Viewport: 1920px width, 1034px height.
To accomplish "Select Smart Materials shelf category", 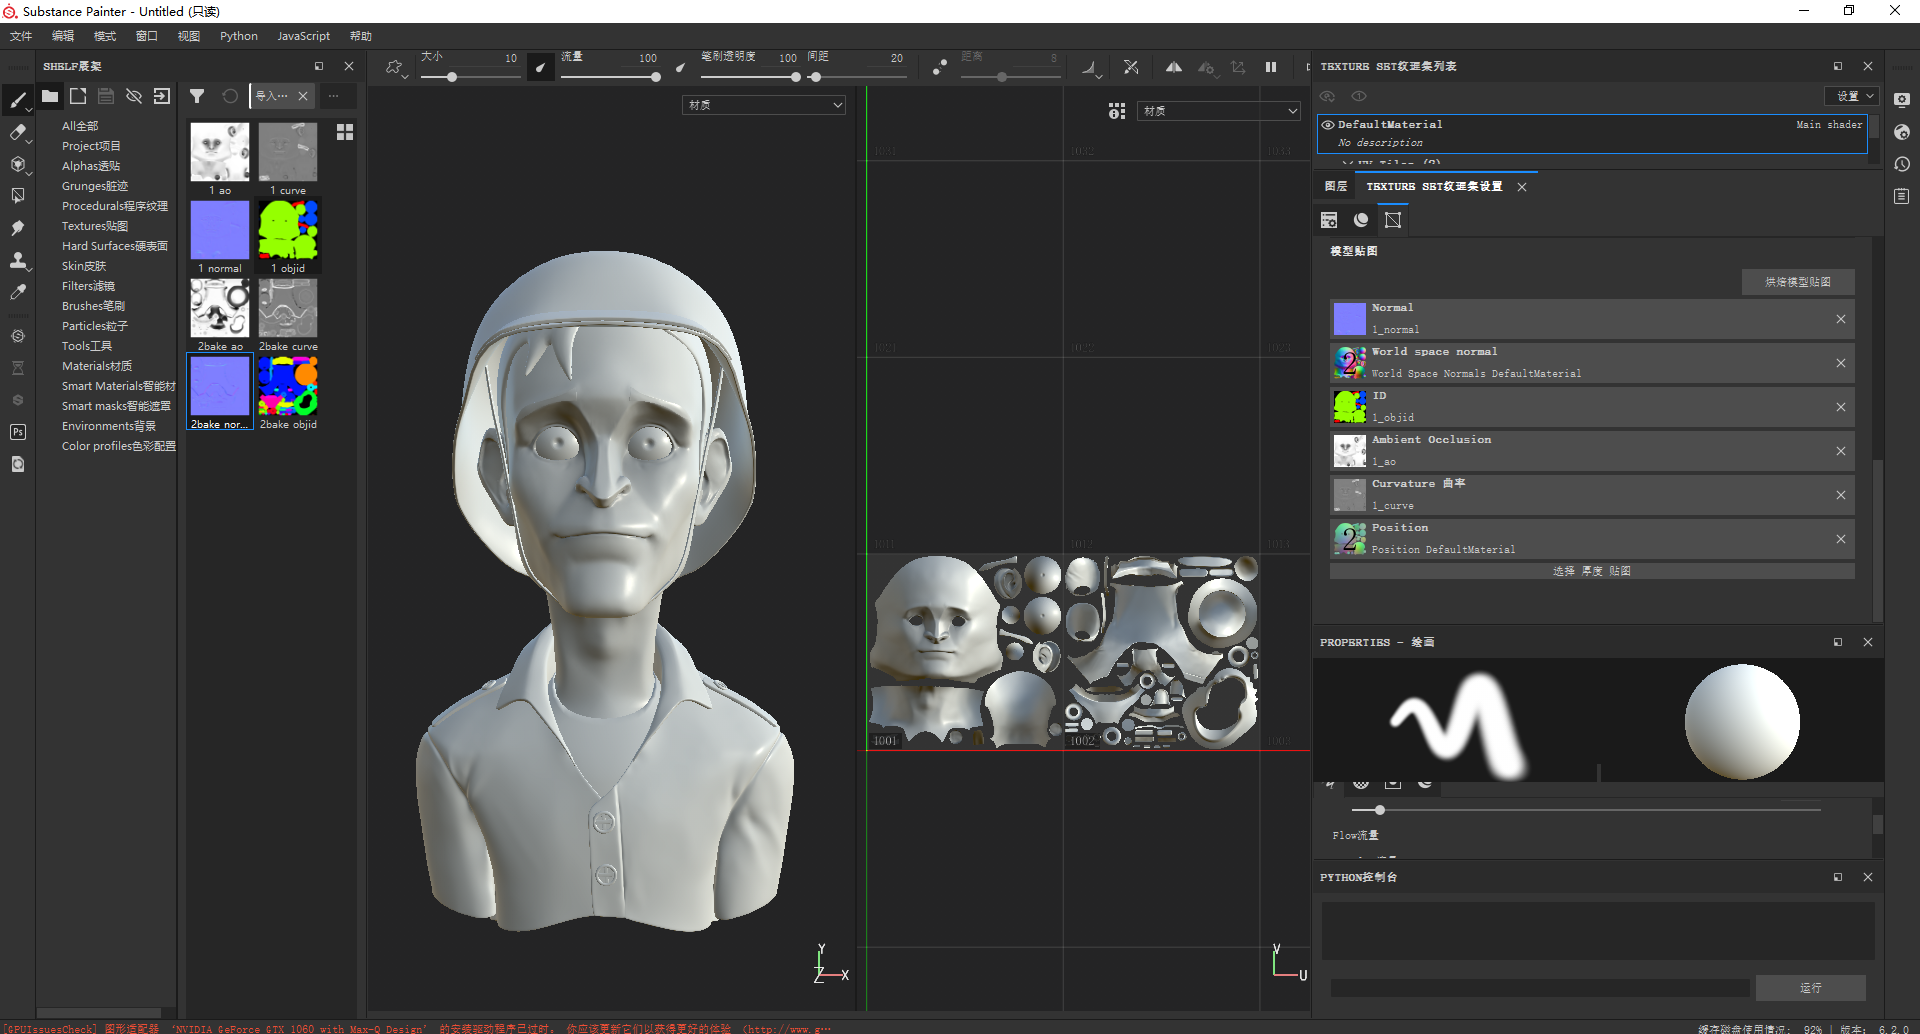I will 118,386.
